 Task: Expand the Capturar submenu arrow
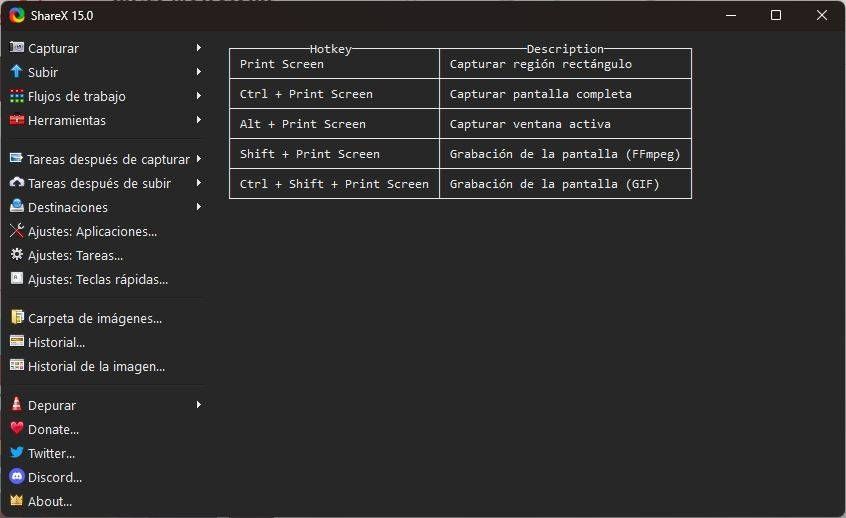199,48
